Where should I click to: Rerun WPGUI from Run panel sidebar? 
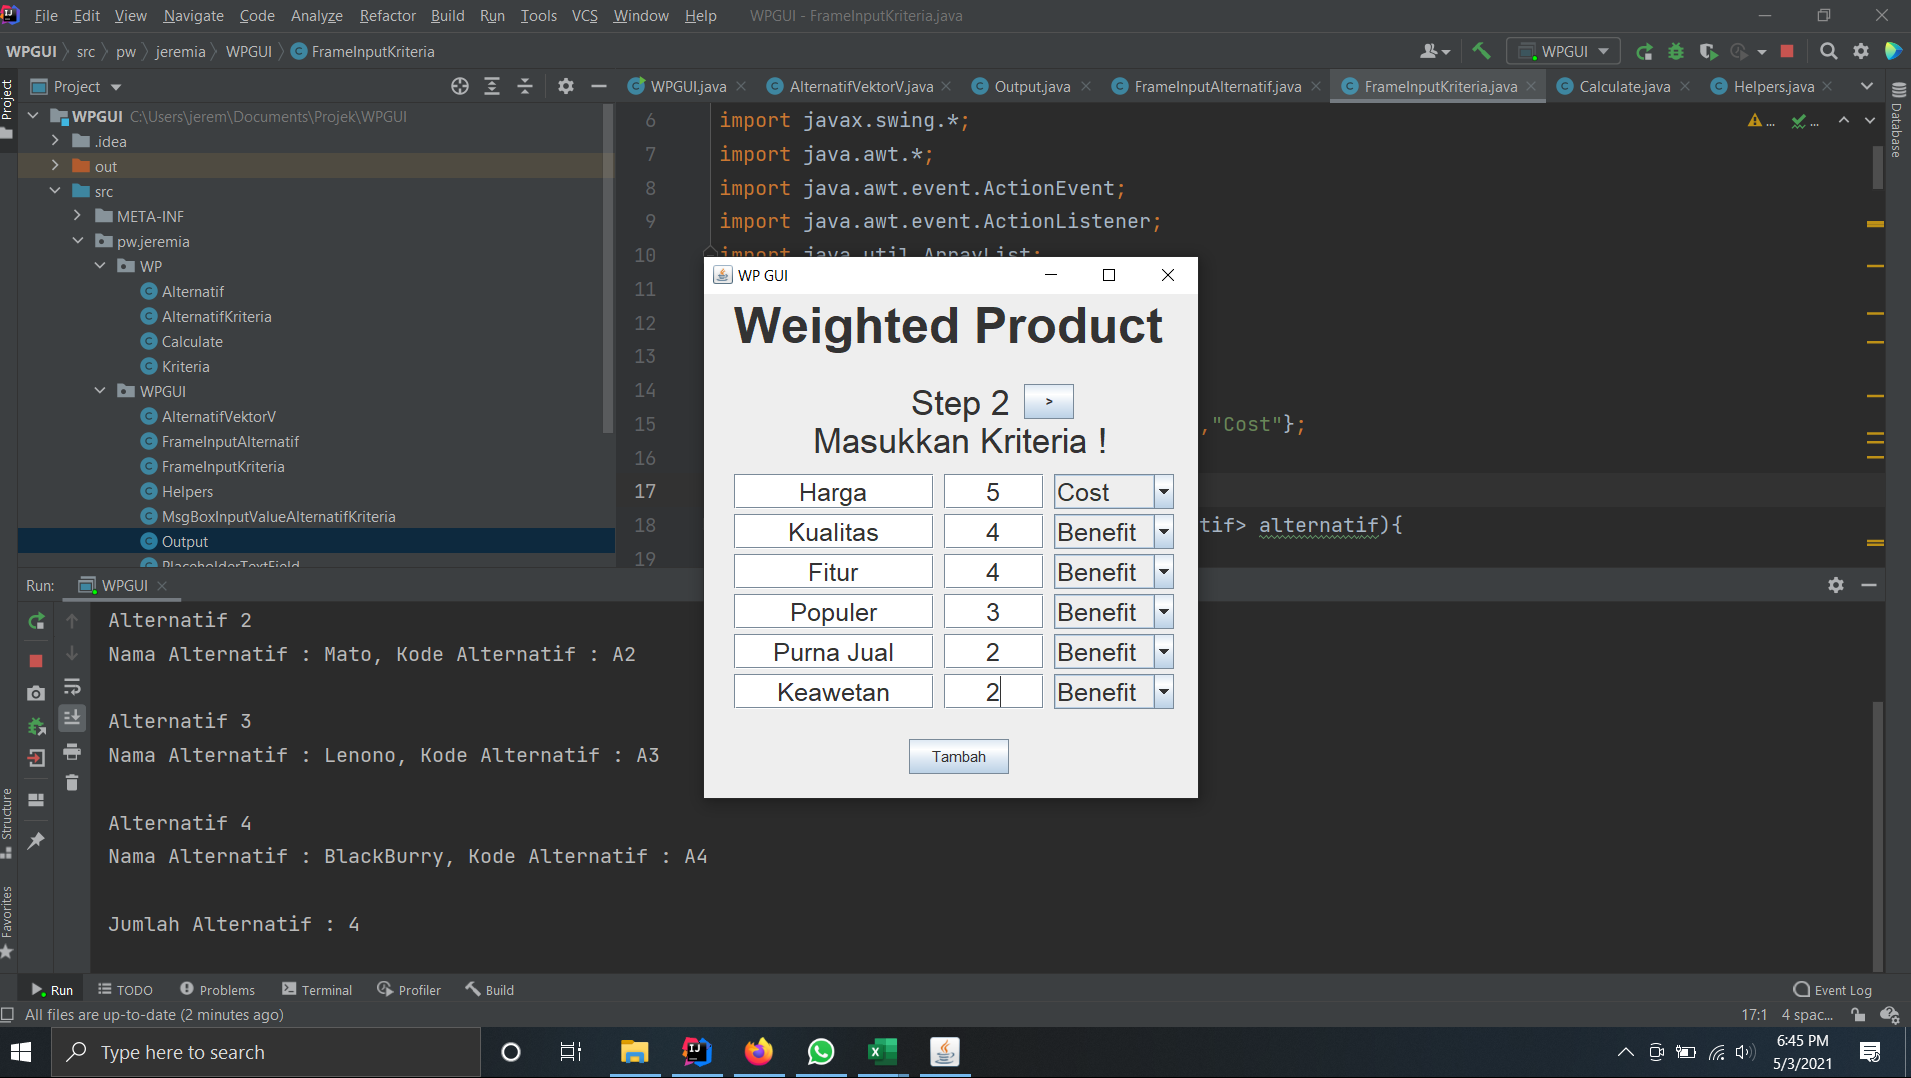(36, 621)
